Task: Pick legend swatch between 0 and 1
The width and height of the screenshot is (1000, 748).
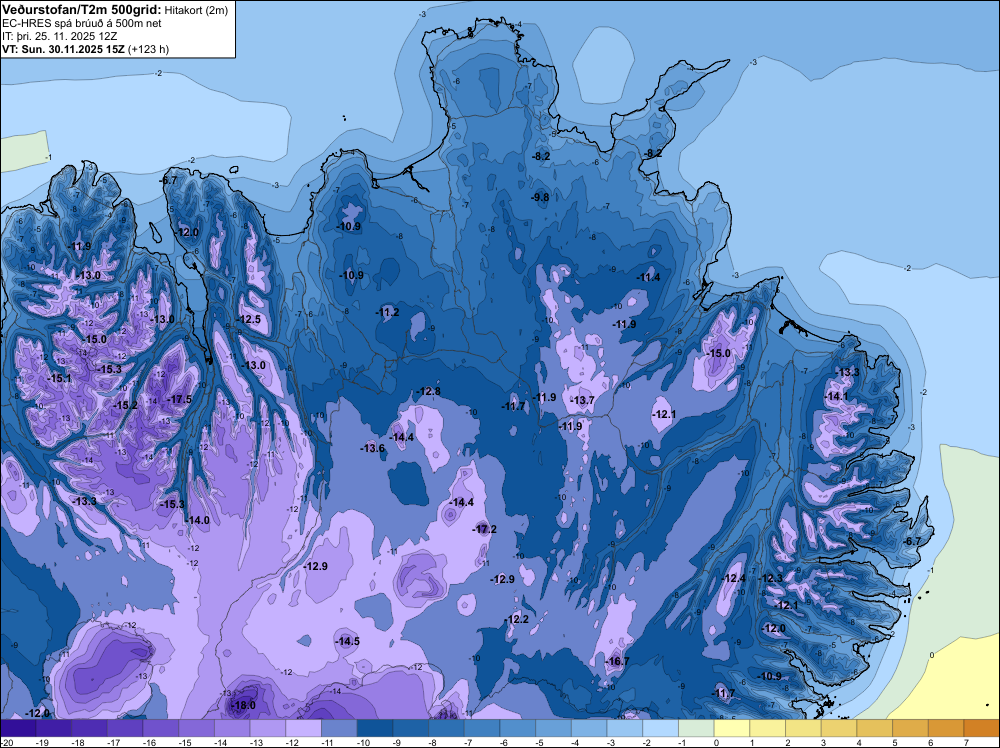Action: click(732, 728)
